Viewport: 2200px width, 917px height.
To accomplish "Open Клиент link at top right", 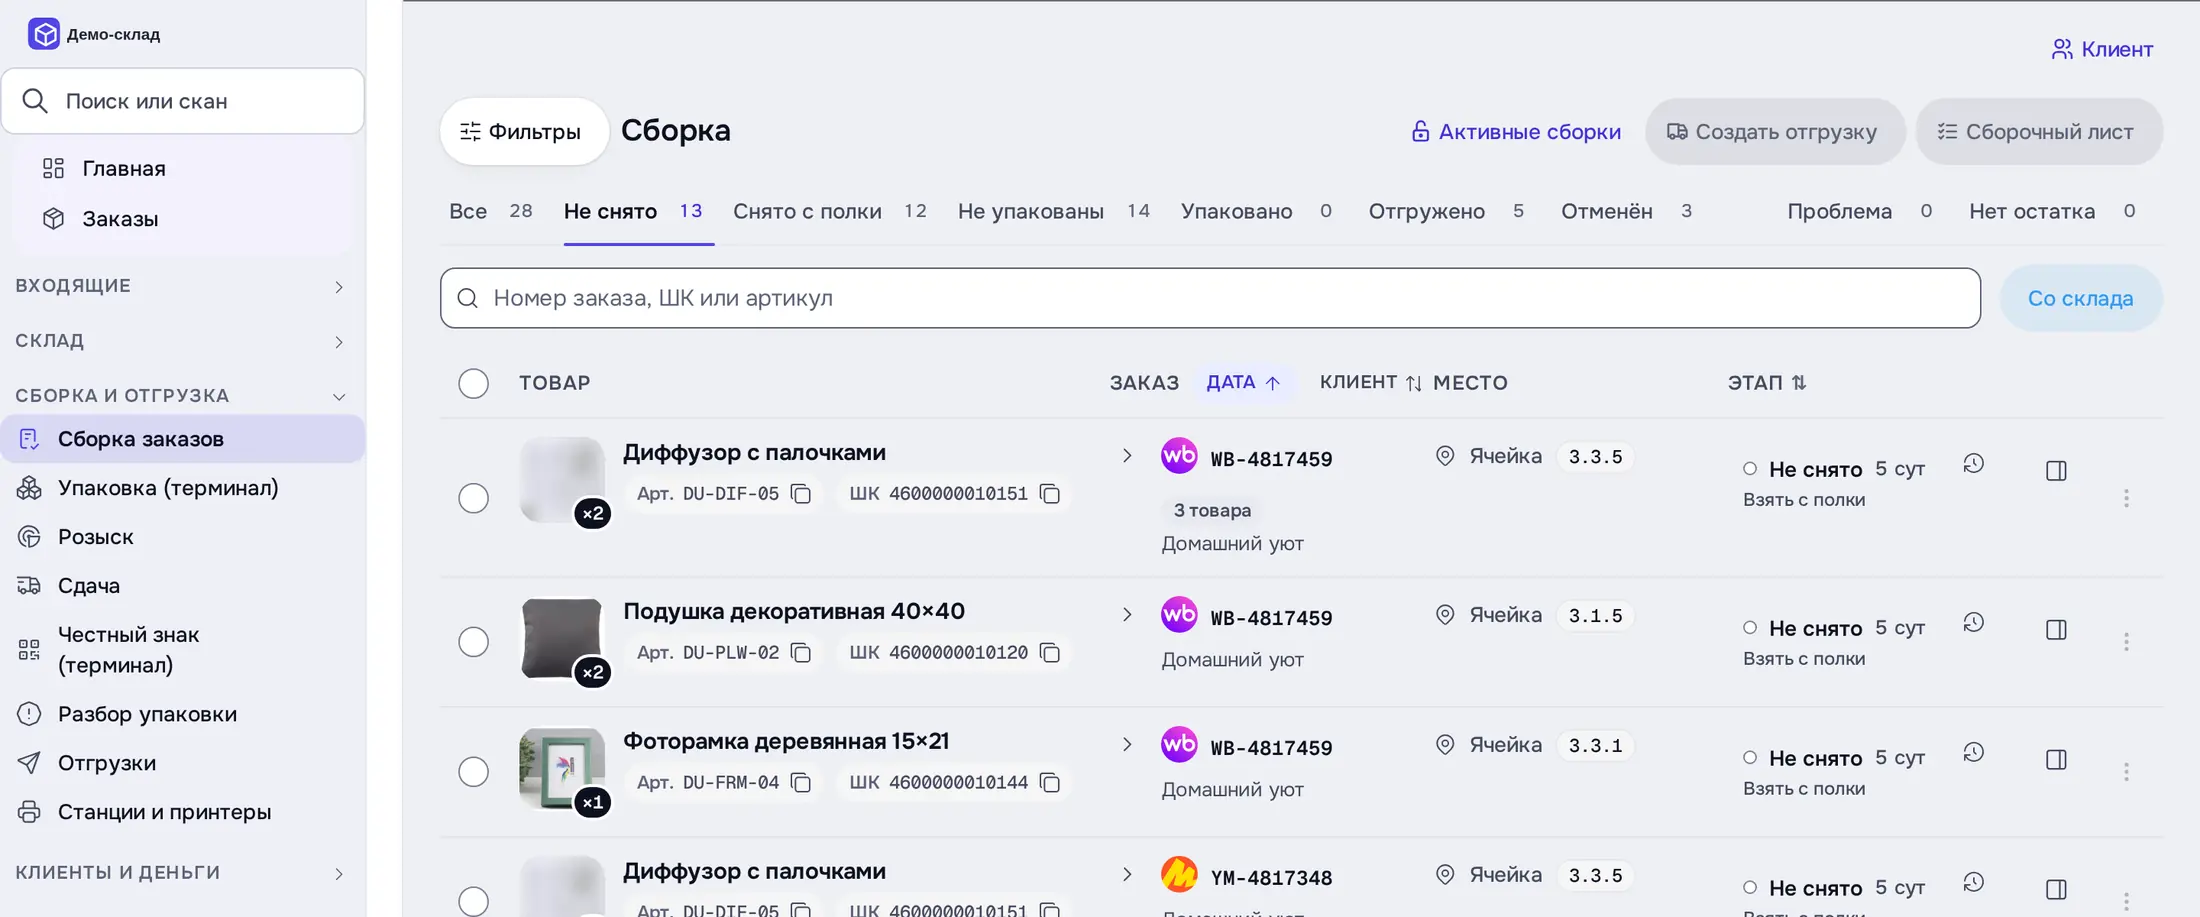I will click(x=2102, y=49).
